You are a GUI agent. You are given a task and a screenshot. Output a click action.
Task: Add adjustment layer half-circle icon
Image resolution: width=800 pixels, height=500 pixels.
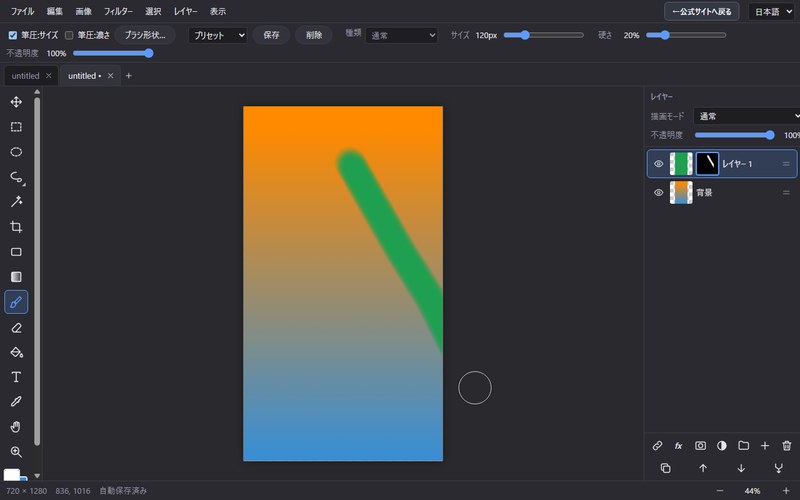coord(722,446)
